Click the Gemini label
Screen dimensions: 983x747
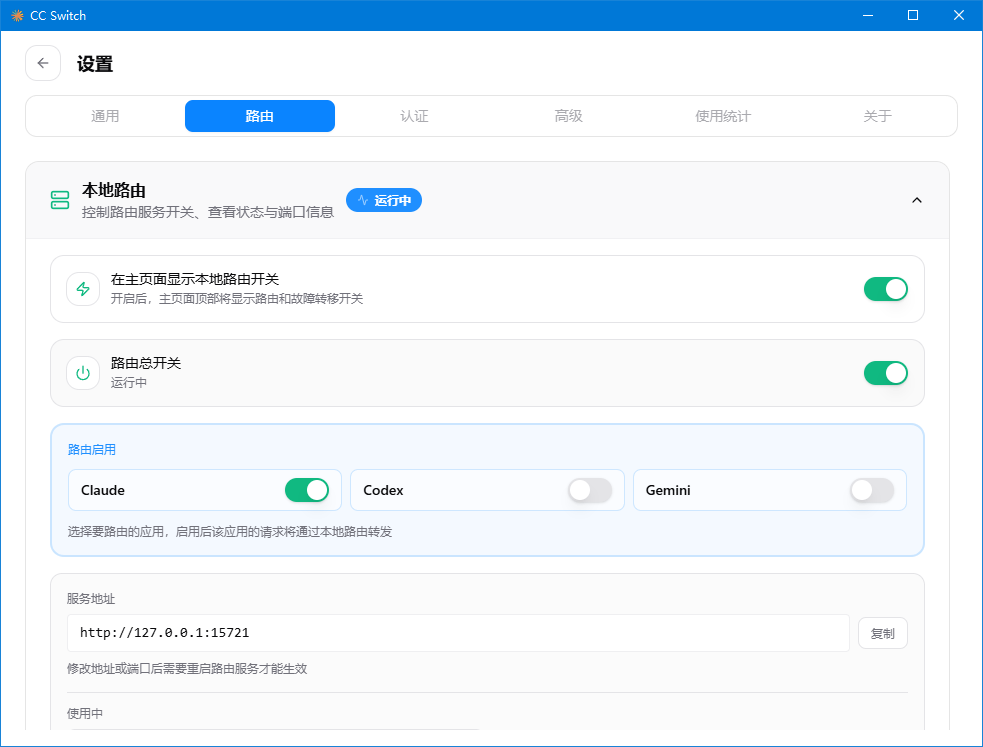(x=668, y=490)
